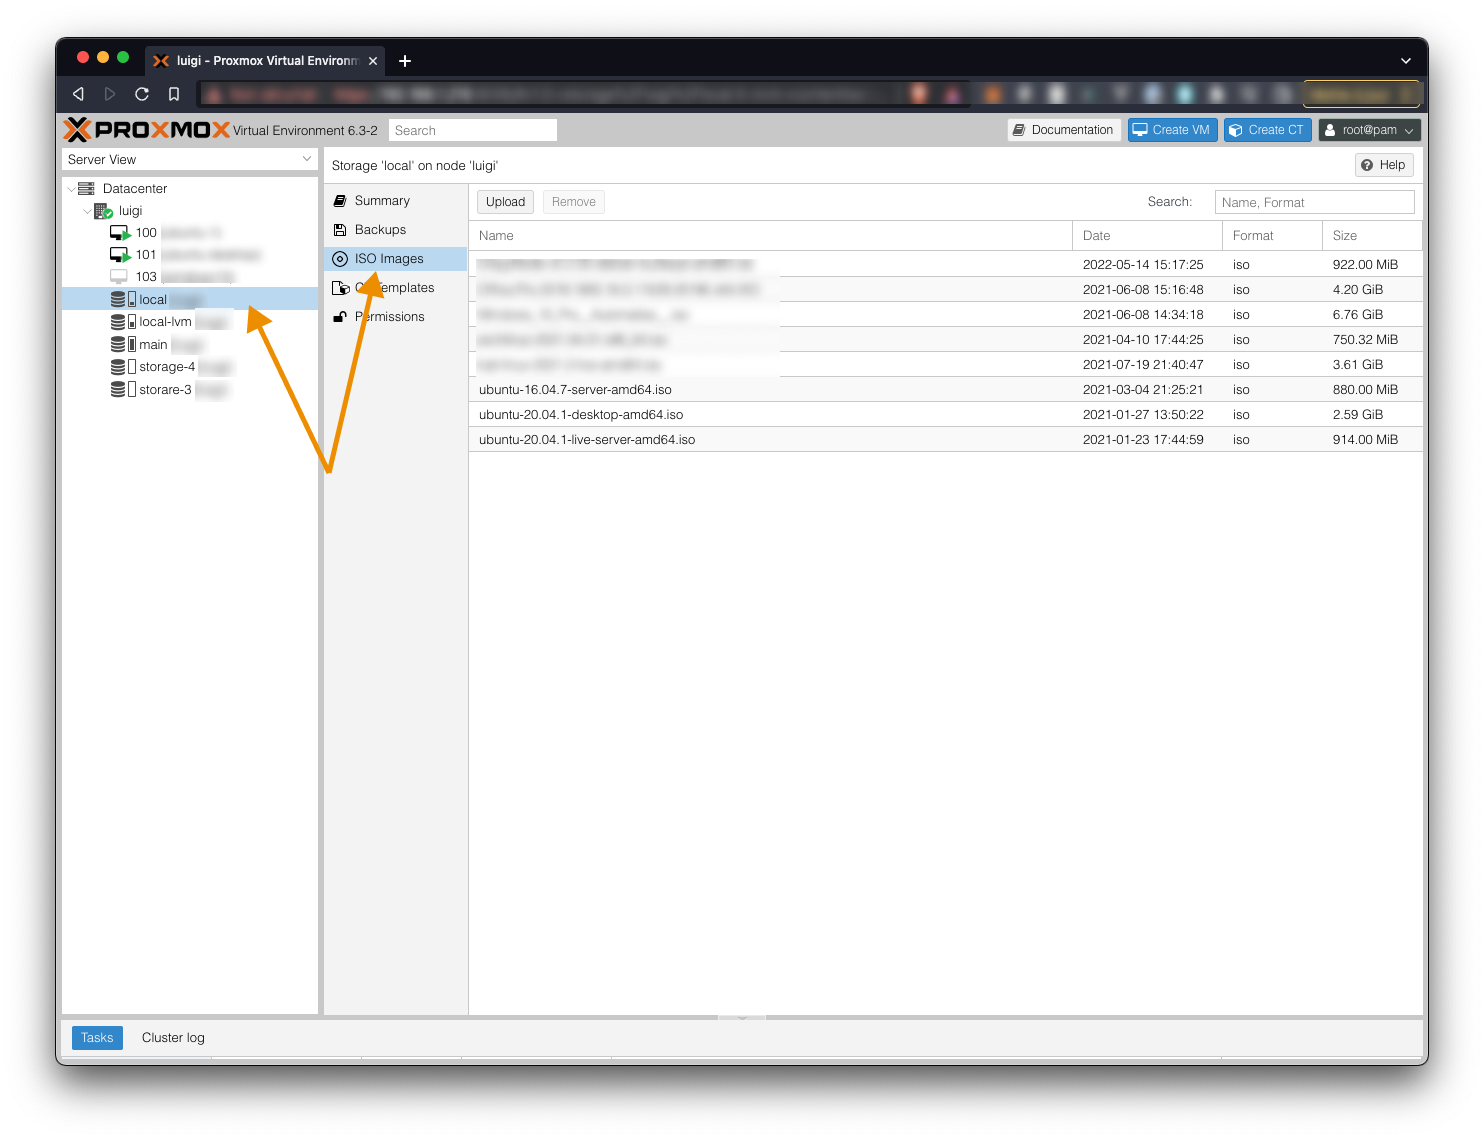Select ubuntu-20.04.1-live-server-amd64.iso row
The width and height of the screenshot is (1484, 1139).
point(945,440)
